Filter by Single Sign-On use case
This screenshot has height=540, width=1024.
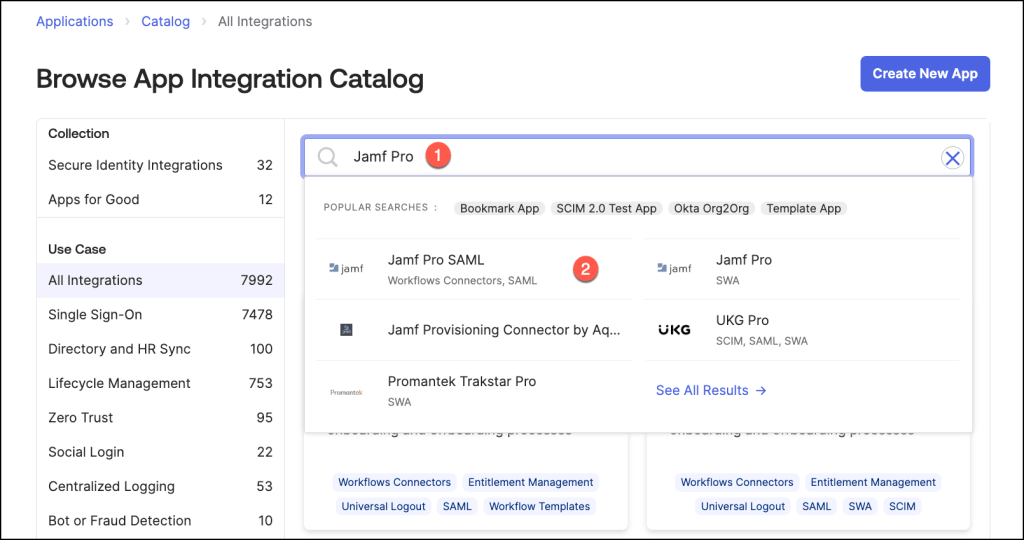coord(95,315)
